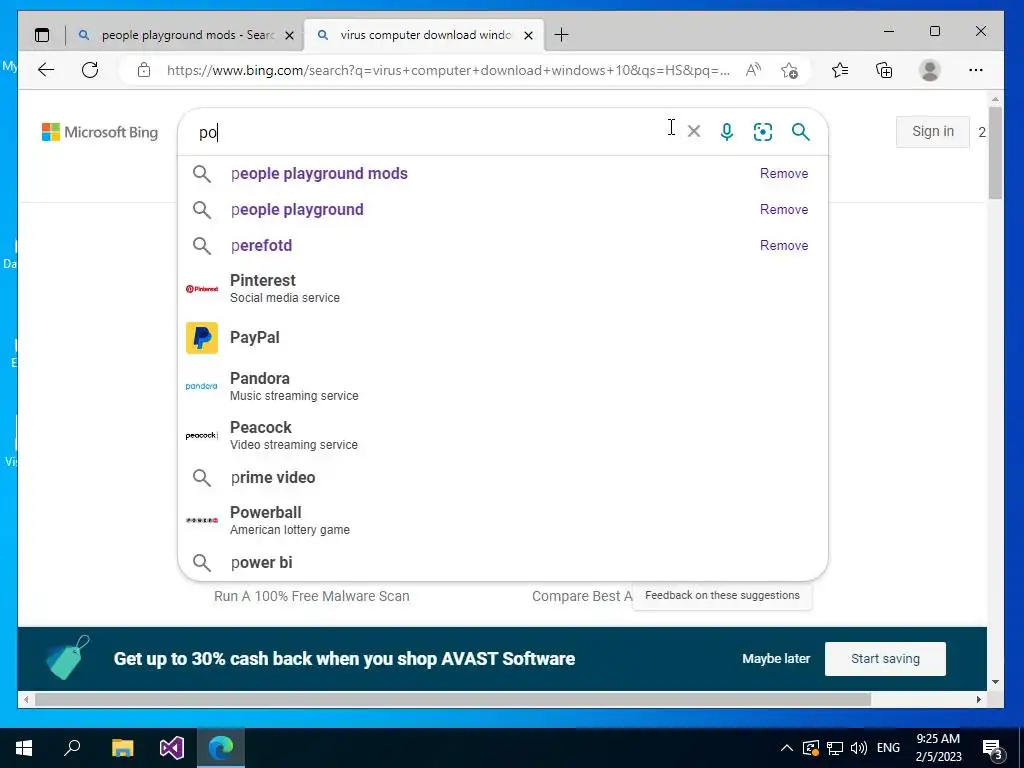Viewport: 1024px width, 768px height.
Task: Select the 'virus computer download windows' tab
Action: (424, 35)
